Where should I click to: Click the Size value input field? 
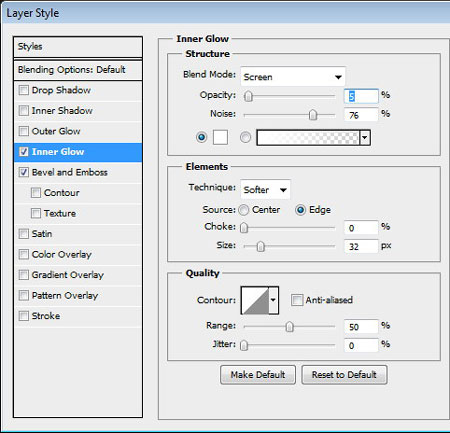click(x=361, y=246)
